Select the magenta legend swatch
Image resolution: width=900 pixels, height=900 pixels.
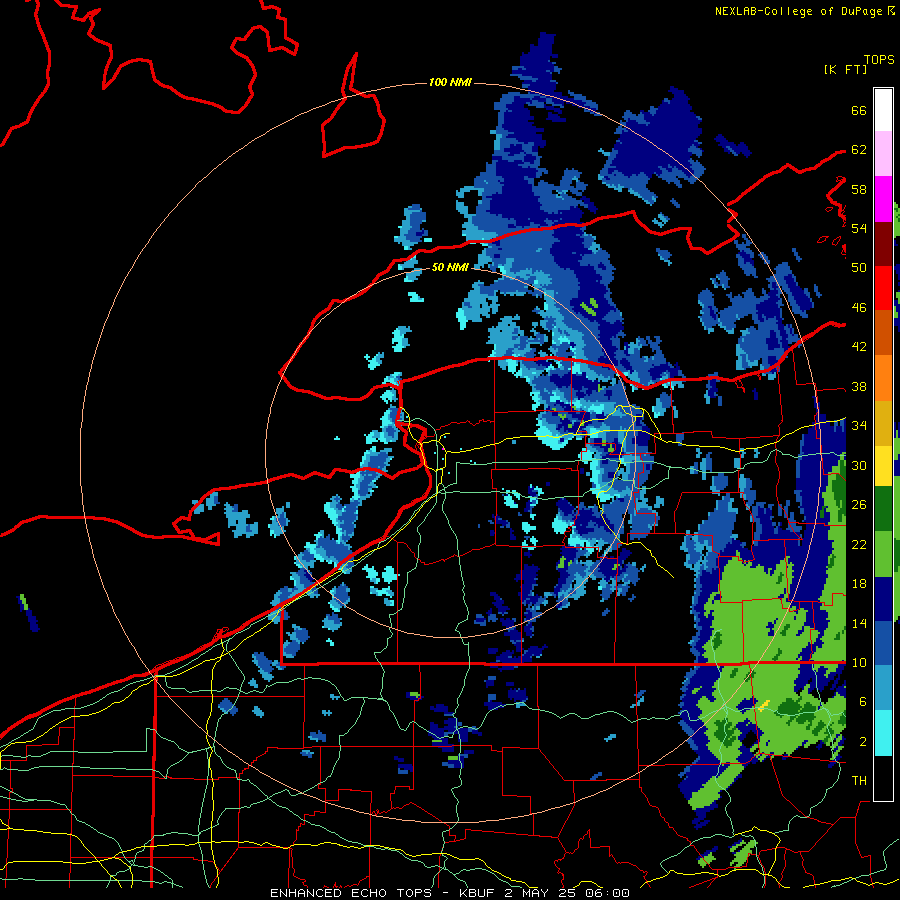click(883, 199)
